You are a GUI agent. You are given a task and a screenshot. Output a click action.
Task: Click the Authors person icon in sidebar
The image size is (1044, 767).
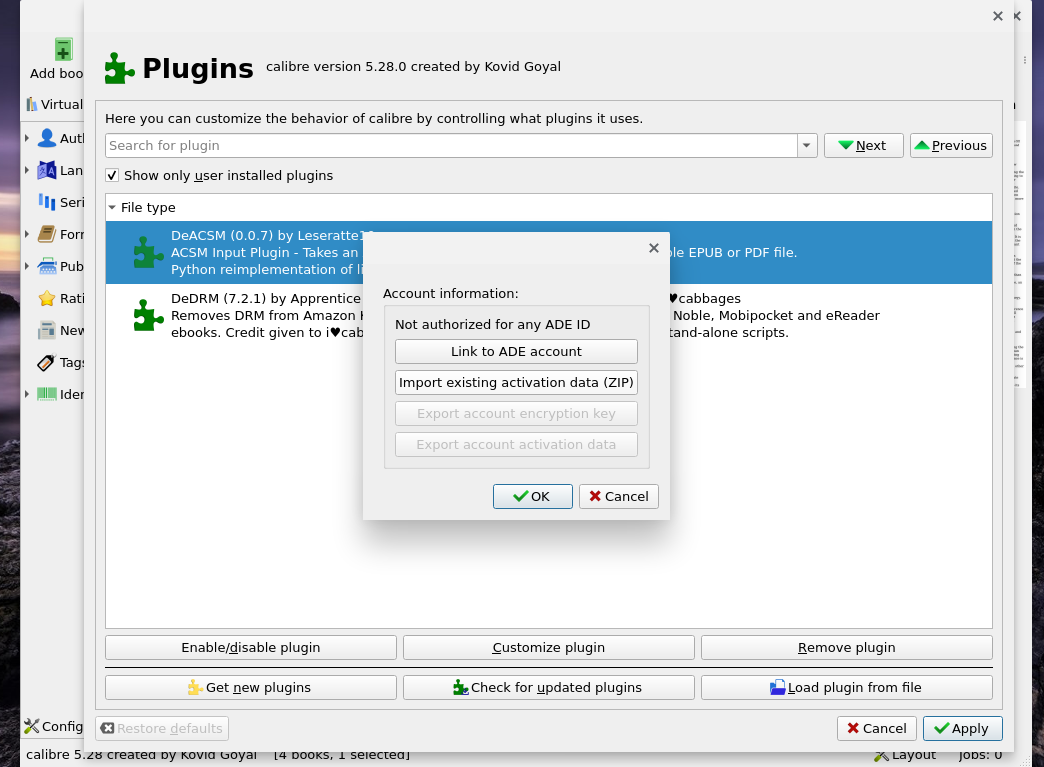point(46,139)
